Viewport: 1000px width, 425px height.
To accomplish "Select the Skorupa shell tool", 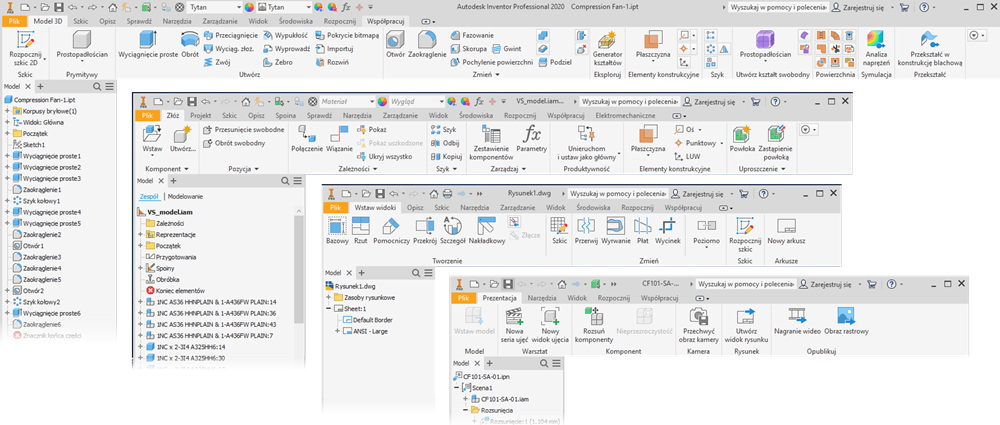I will point(469,48).
